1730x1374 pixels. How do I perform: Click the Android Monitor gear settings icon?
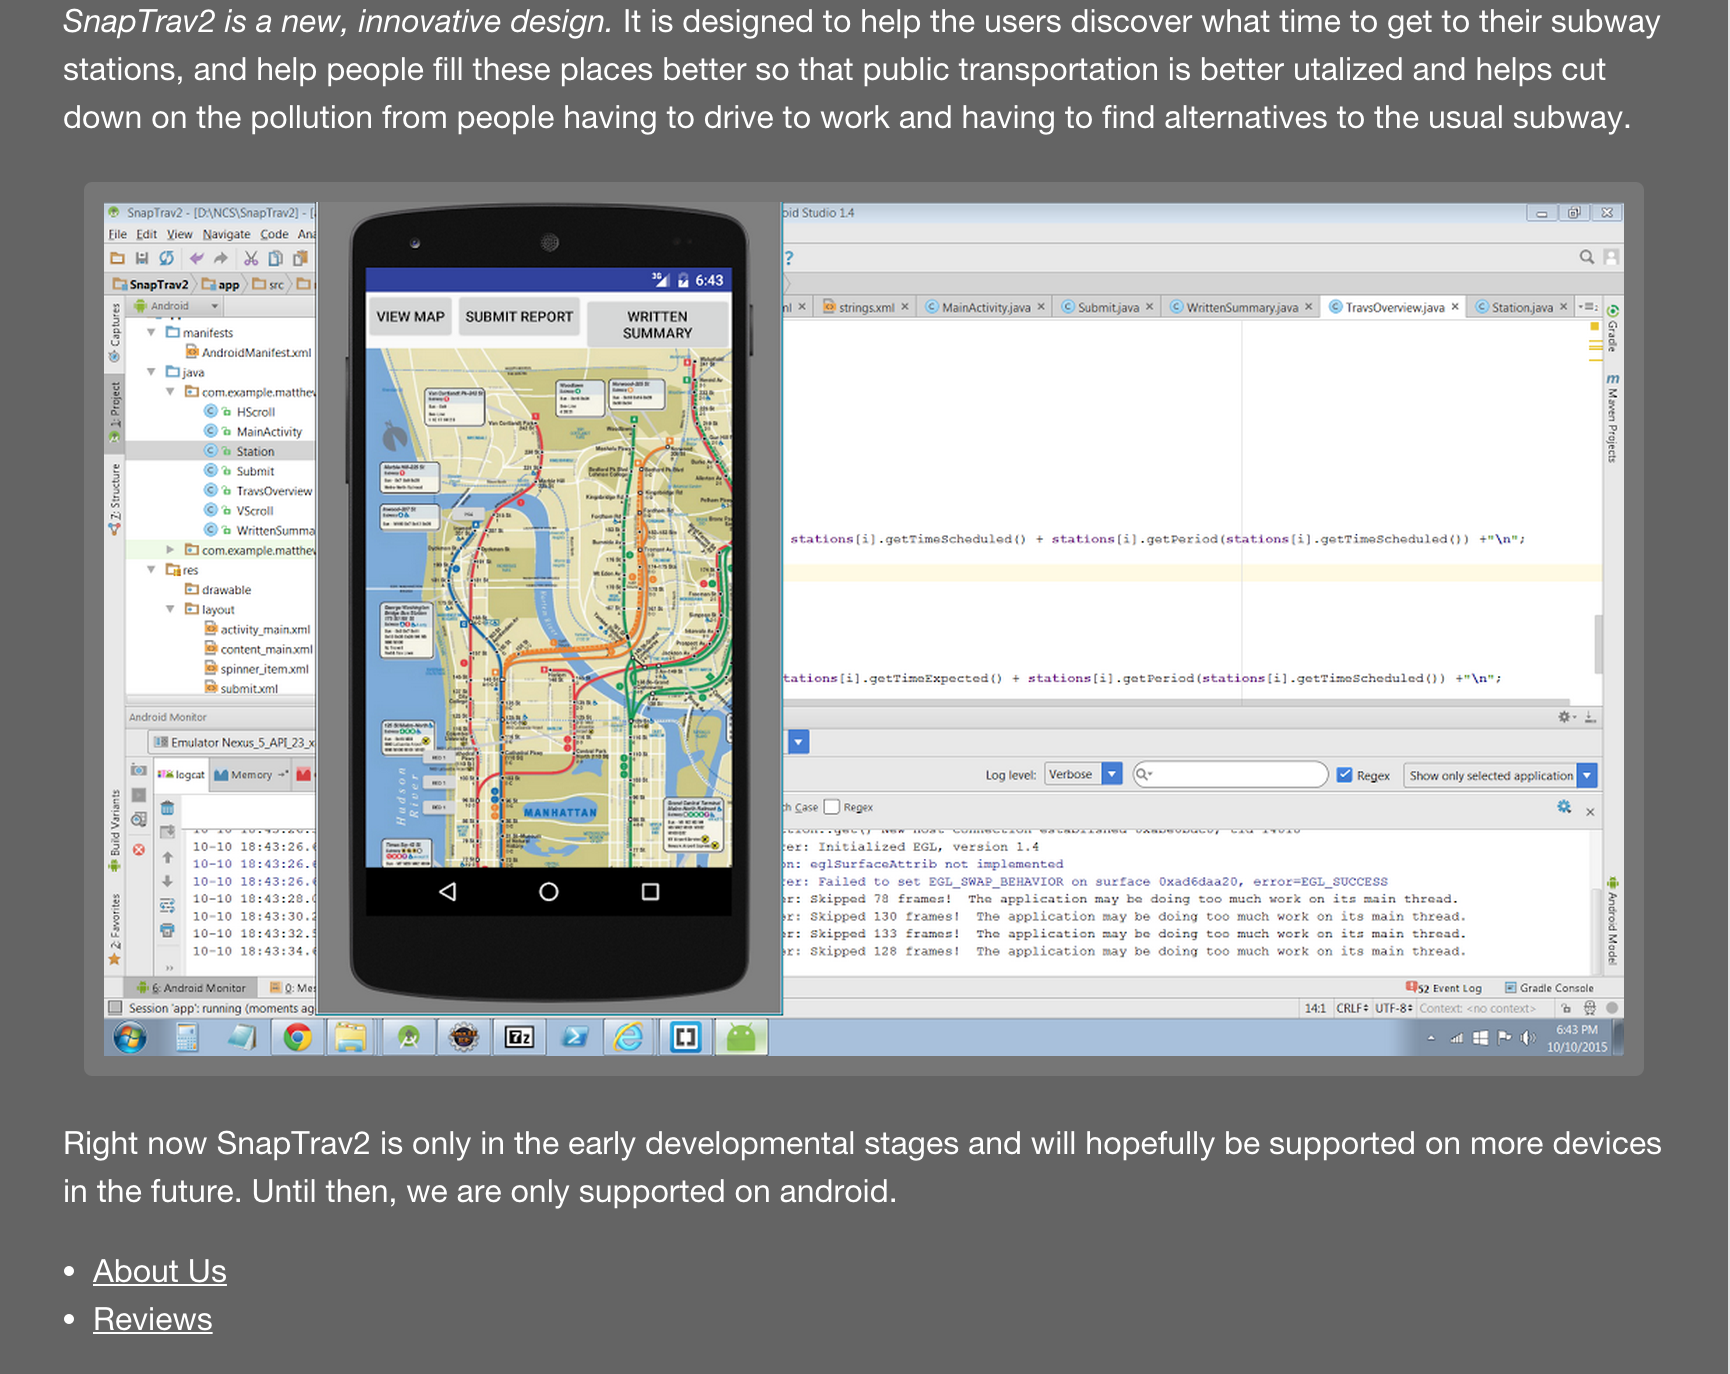(1566, 717)
